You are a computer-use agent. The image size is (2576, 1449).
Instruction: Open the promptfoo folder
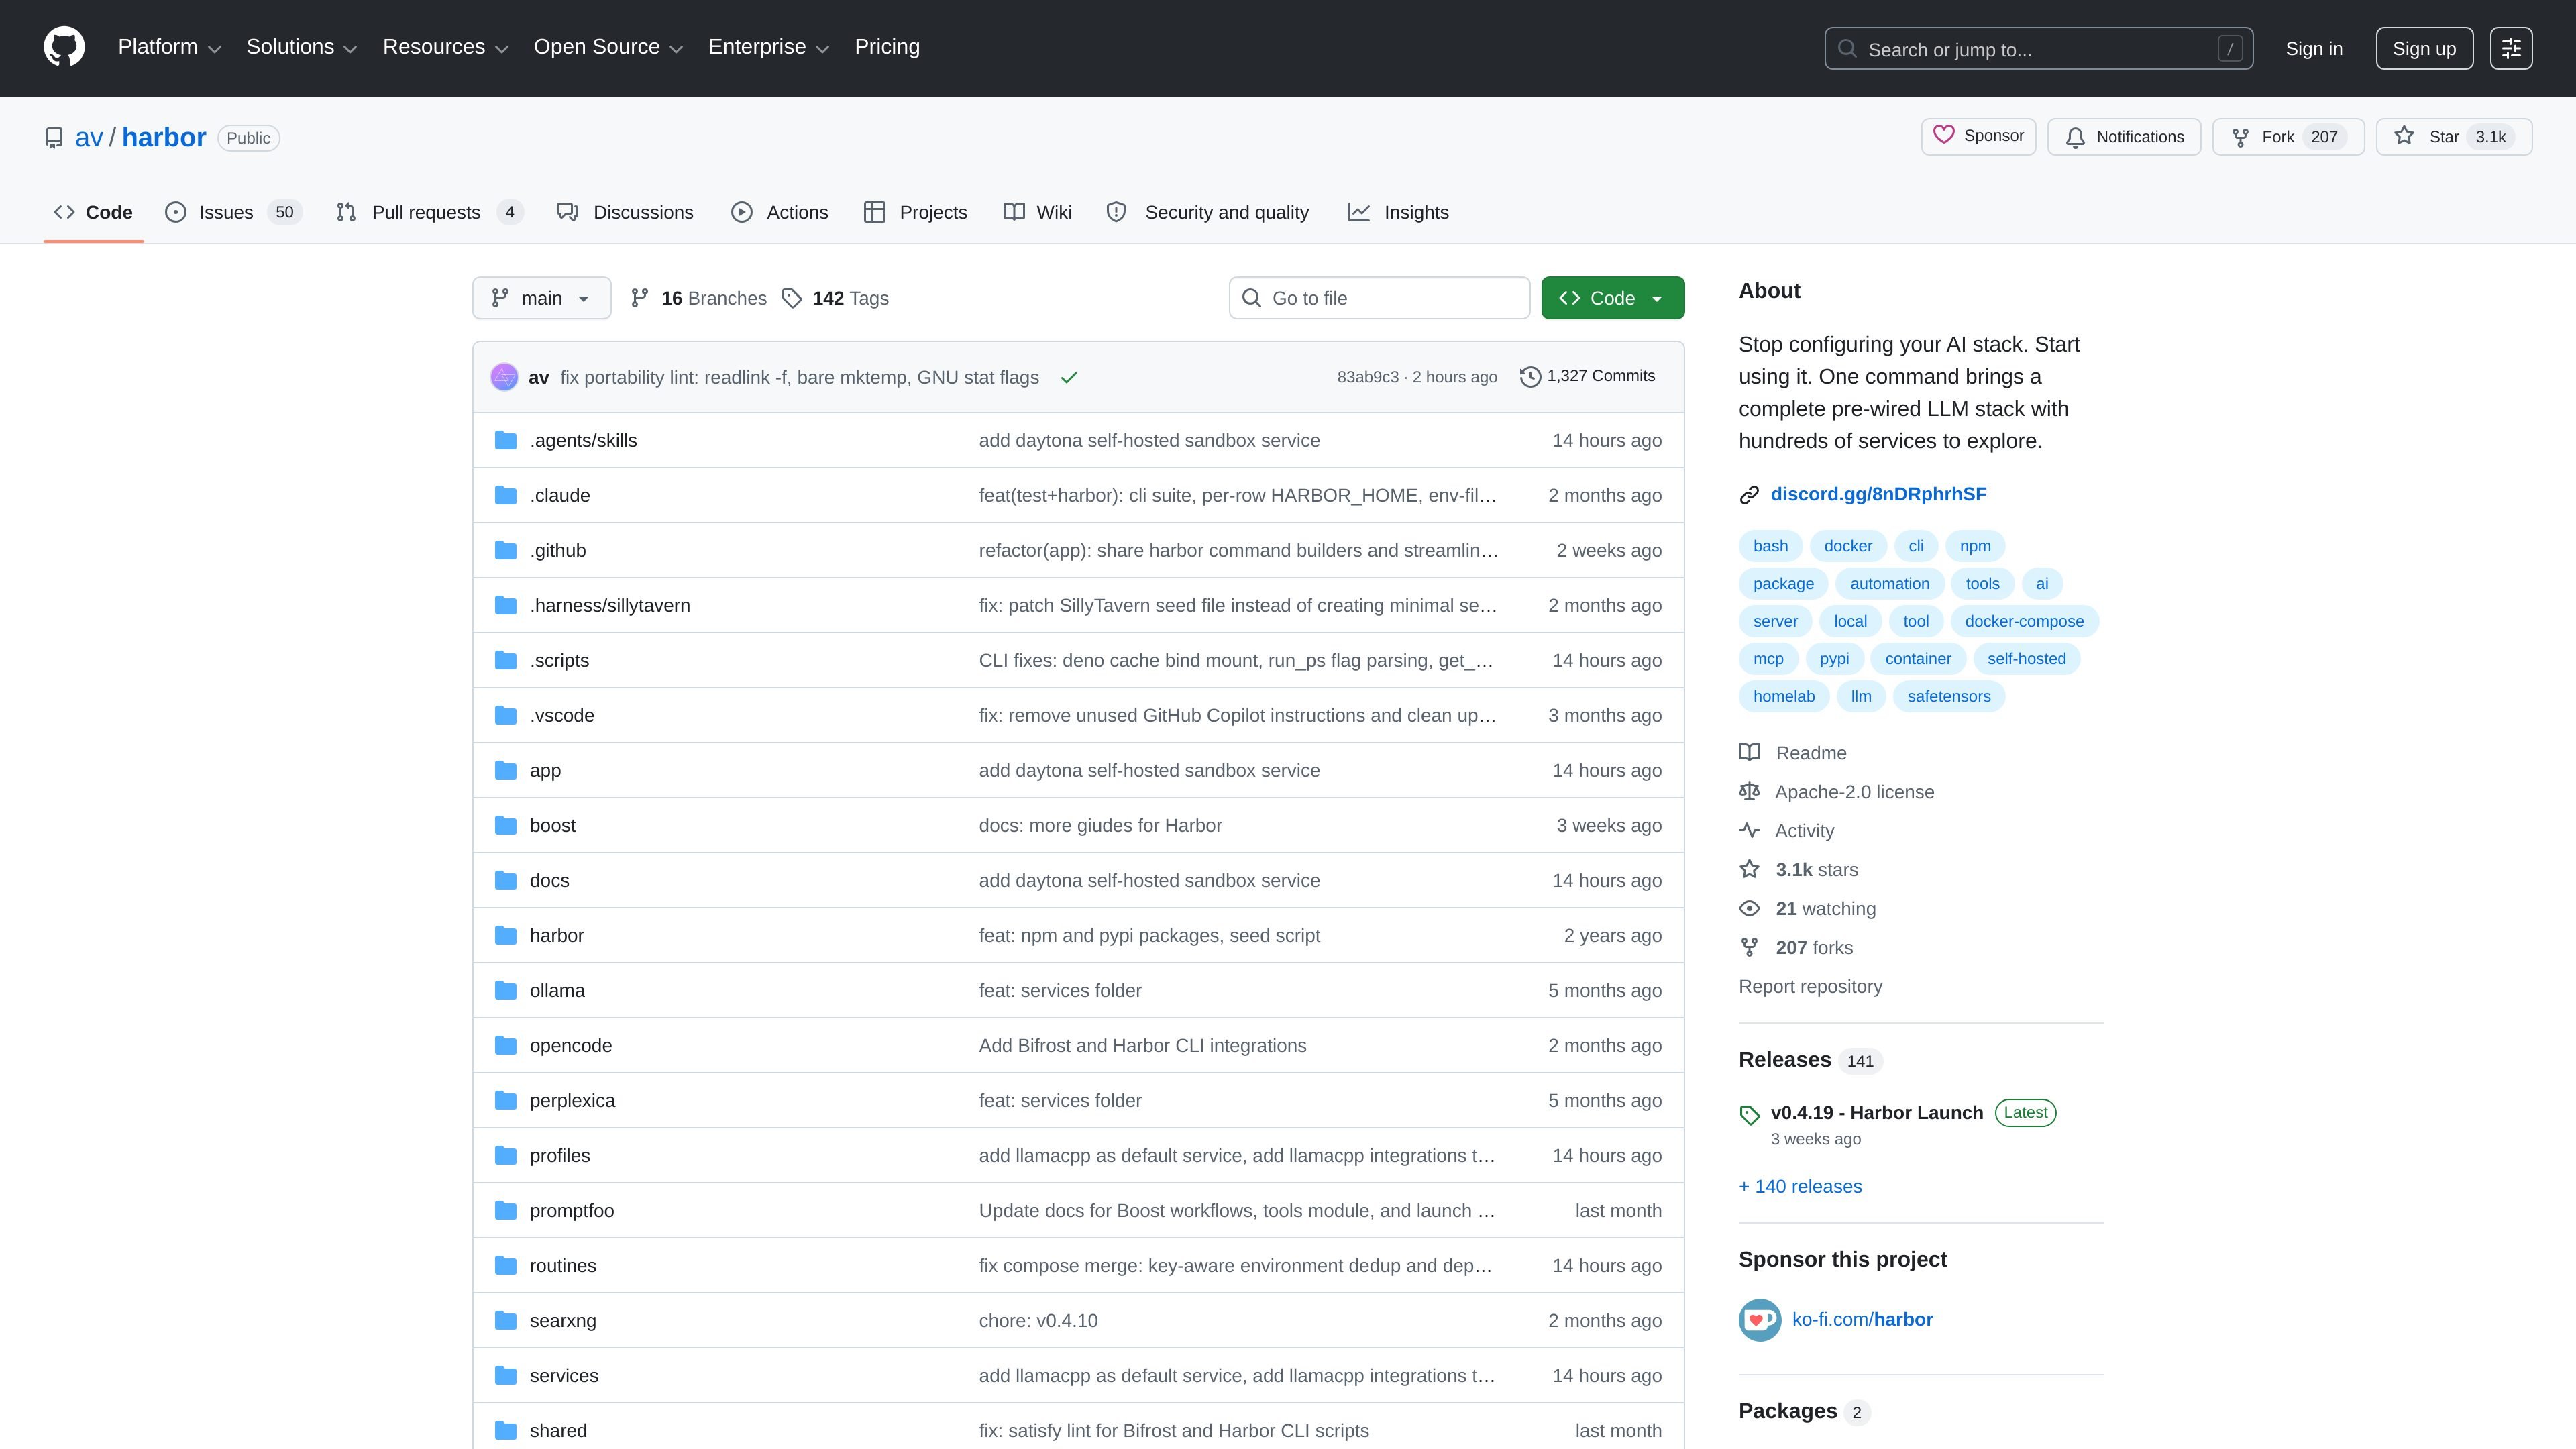click(572, 1211)
